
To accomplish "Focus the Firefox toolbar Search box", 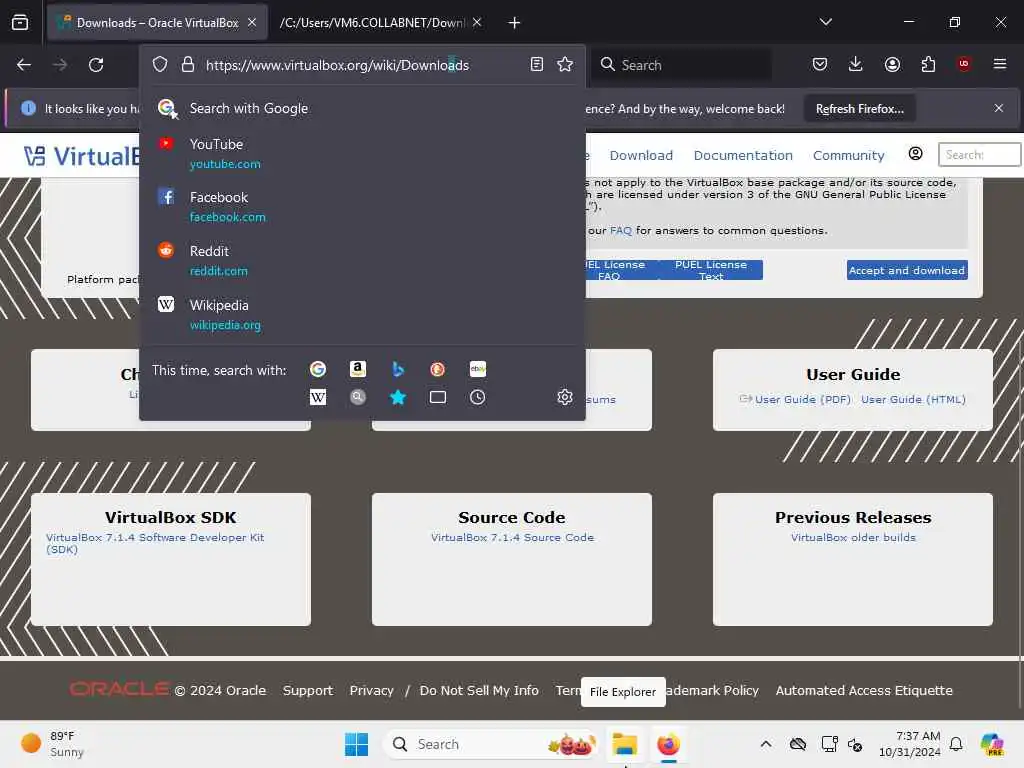I will [681, 65].
